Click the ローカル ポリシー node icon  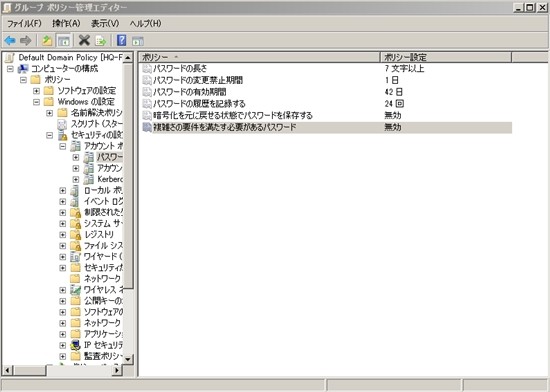(75, 190)
